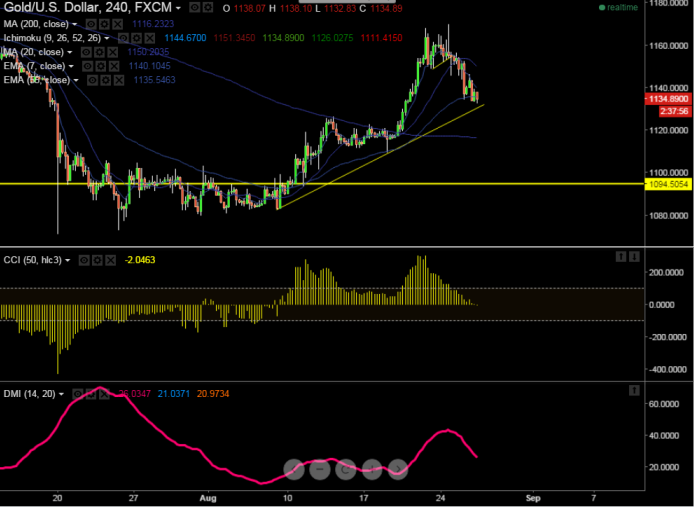Hide the Ichimoku indicator with eye icon
The height and width of the screenshot is (507, 694).
coord(123,38)
